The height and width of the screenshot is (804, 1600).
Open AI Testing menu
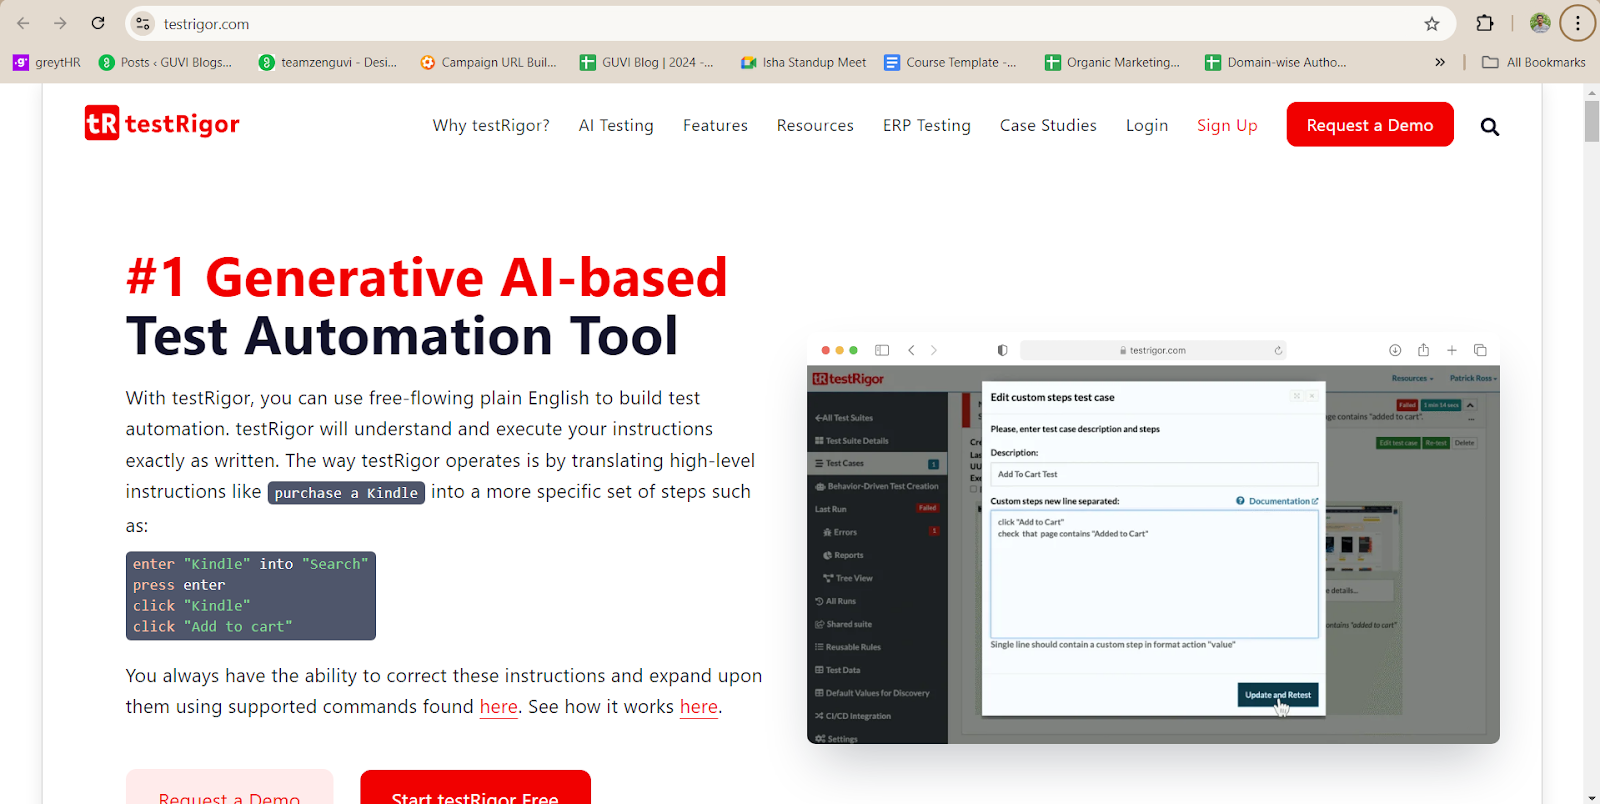[616, 125]
